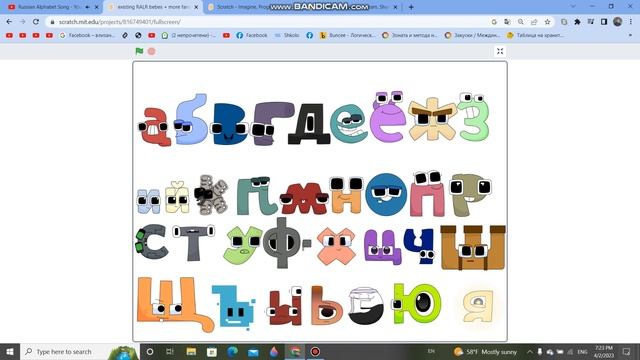The width and height of the screenshot is (640, 360).
Task: Select the existing RALR bebes tab
Action: tap(153, 7)
